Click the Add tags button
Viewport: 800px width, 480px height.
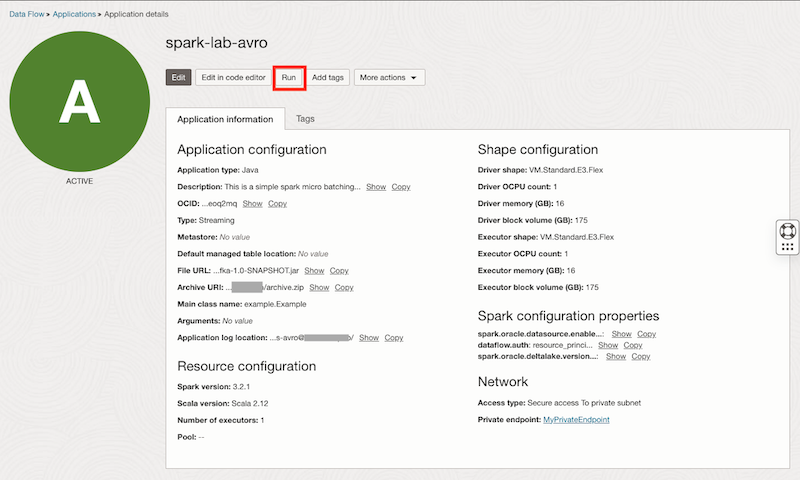328,78
